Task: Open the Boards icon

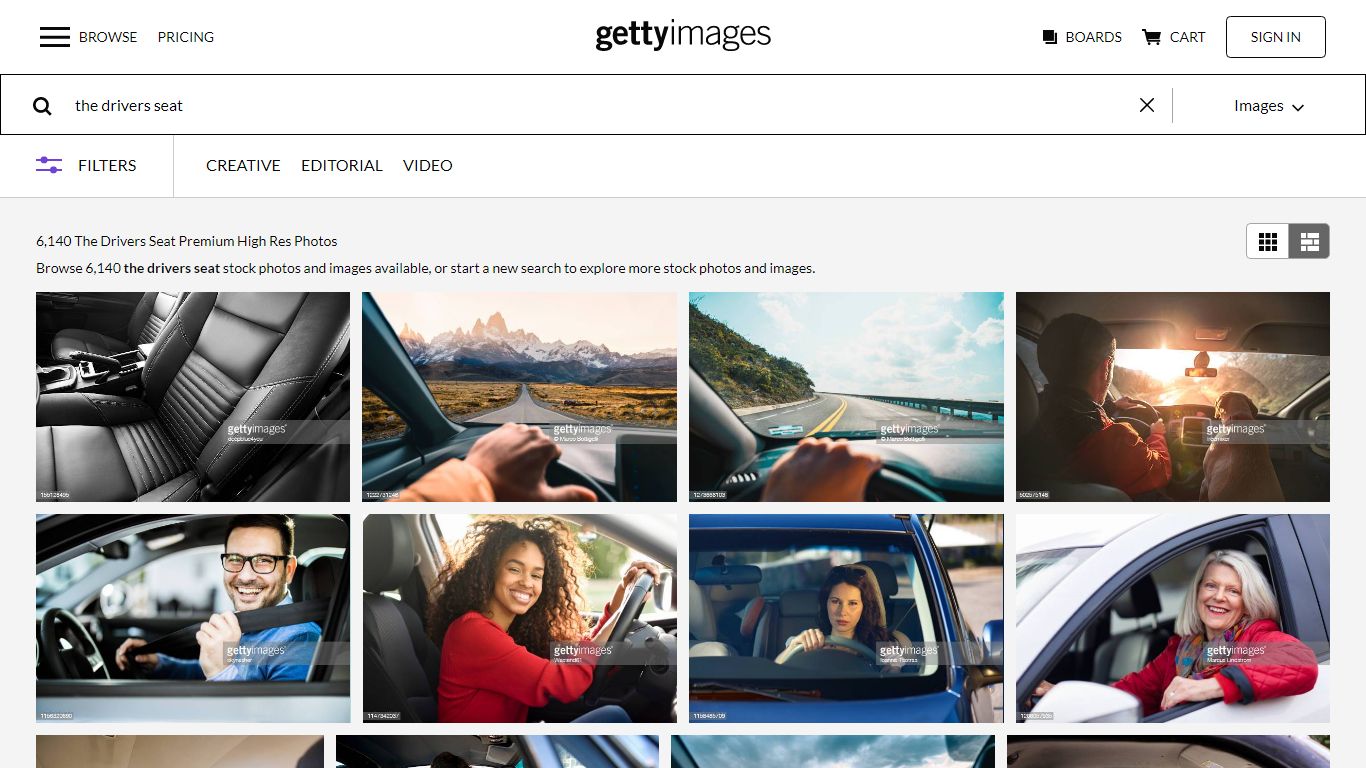Action: tap(1050, 37)
